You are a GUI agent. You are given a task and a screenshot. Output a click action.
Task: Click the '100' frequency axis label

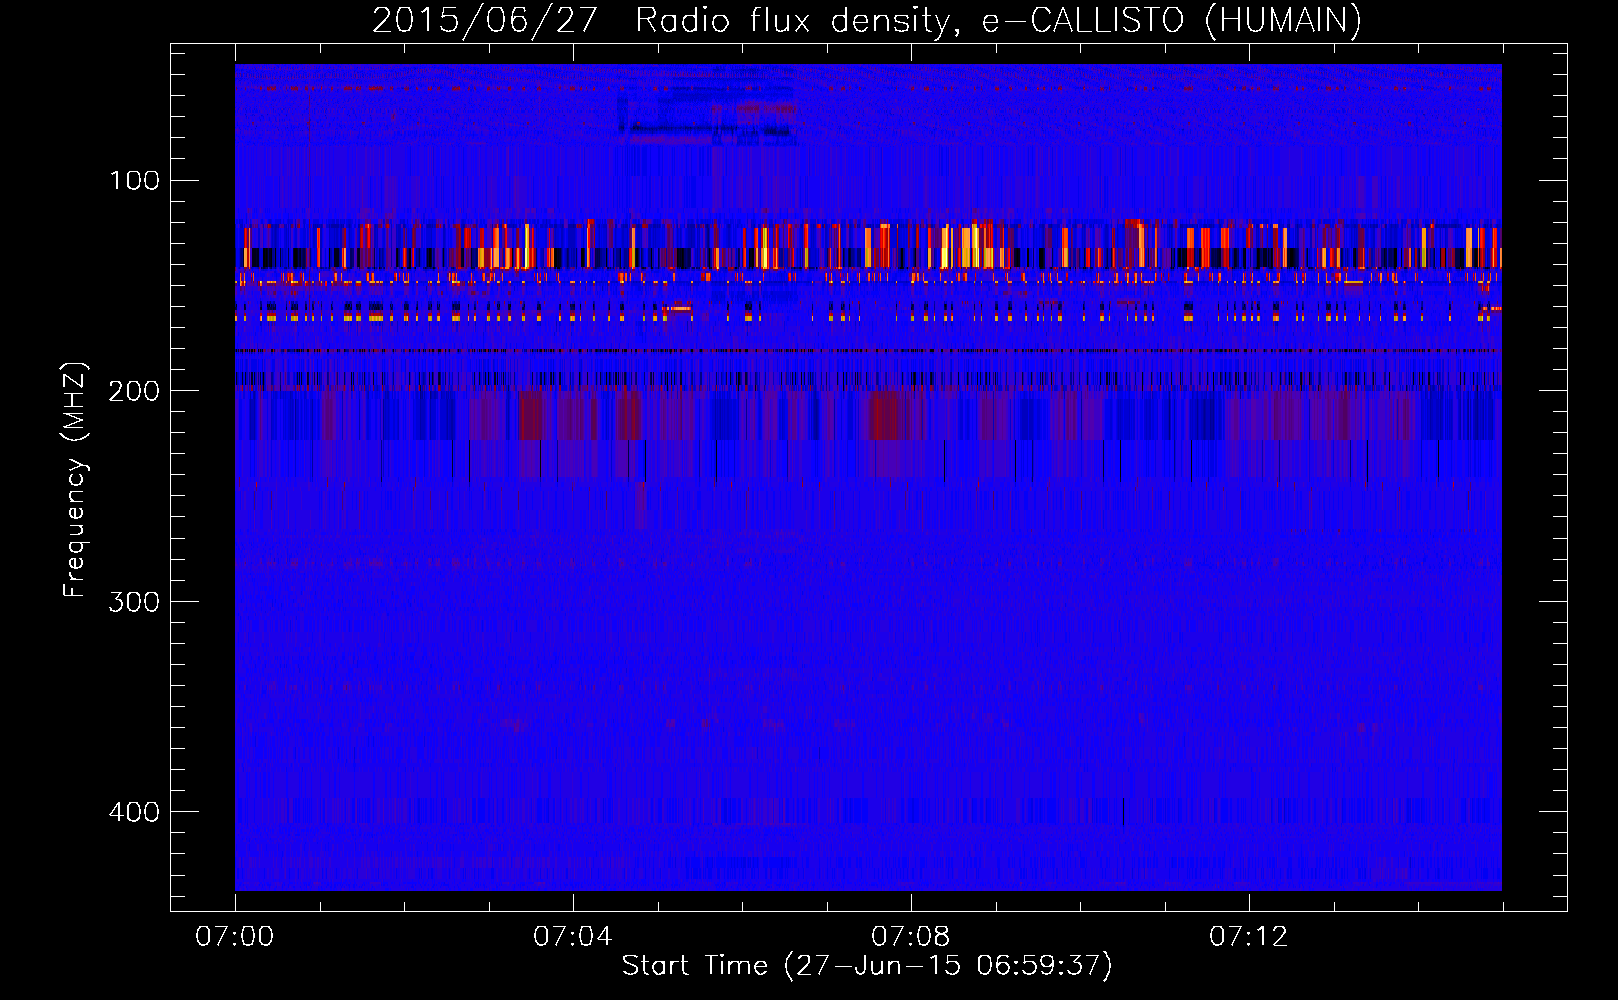pyautogui.click(x=134, y=181)
